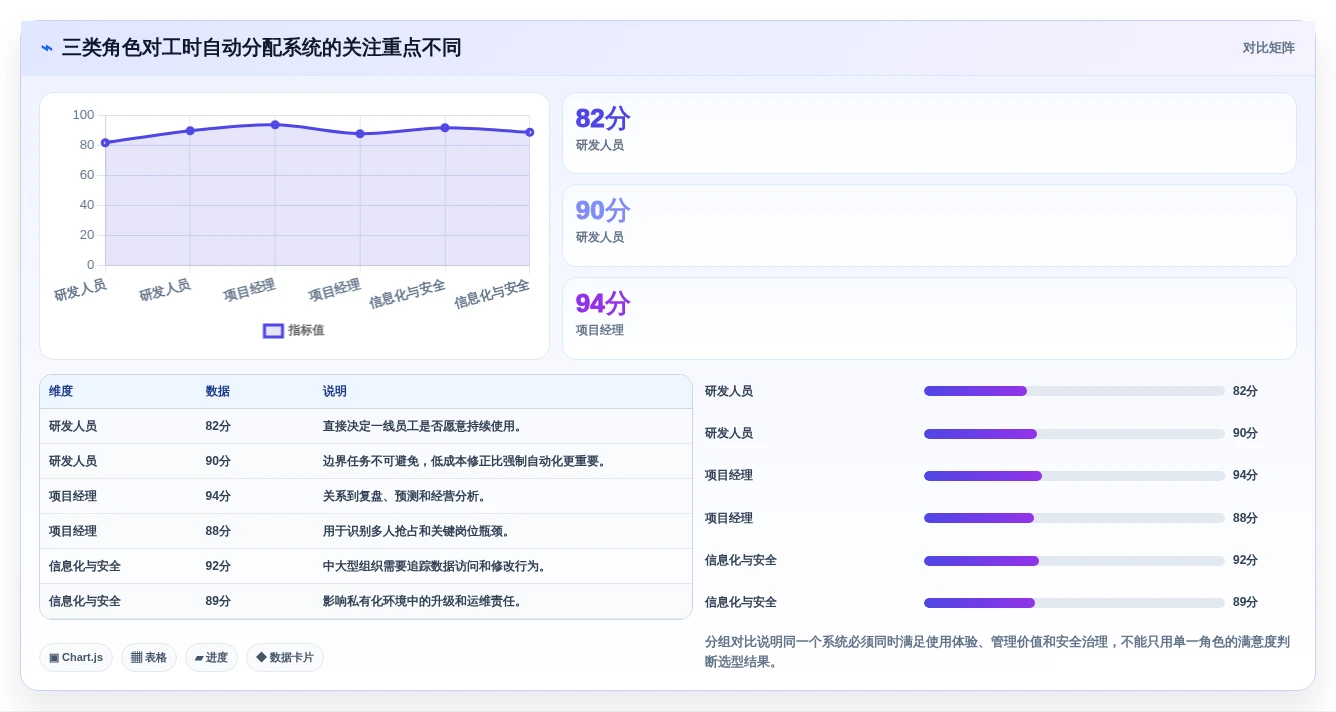The width and height of the screenshot is (1336, 712).
Task: Click the 82分 progress bar
Action: (1074, 391)
